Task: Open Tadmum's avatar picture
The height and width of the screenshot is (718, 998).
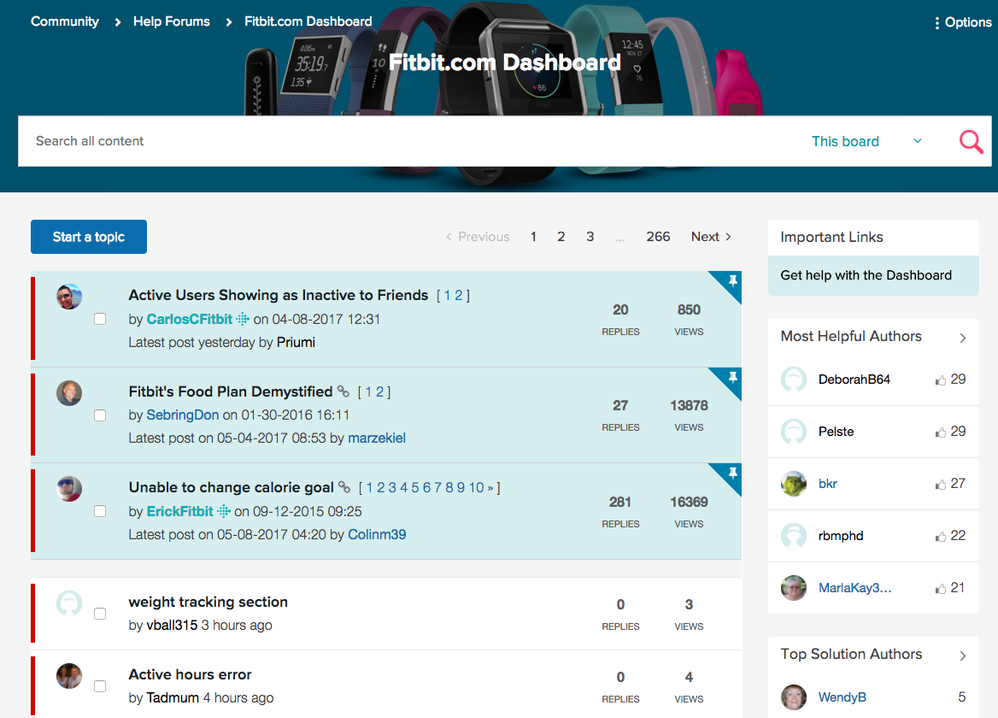Action: 69,676
